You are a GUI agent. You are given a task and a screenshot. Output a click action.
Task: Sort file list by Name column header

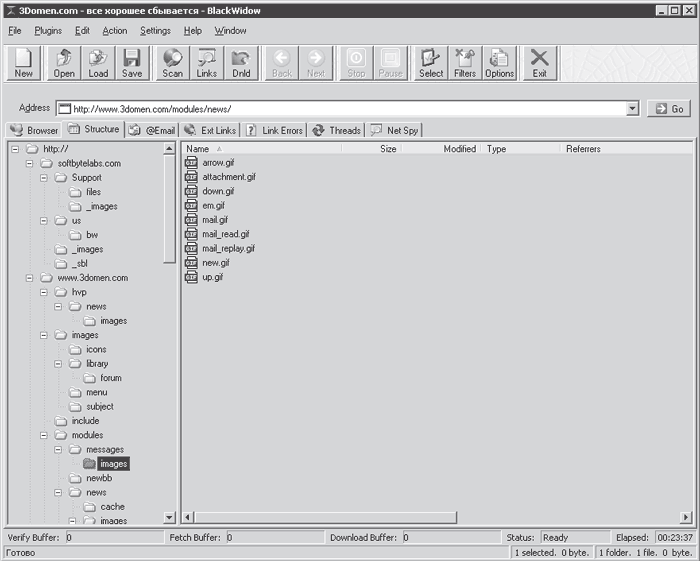263,149
